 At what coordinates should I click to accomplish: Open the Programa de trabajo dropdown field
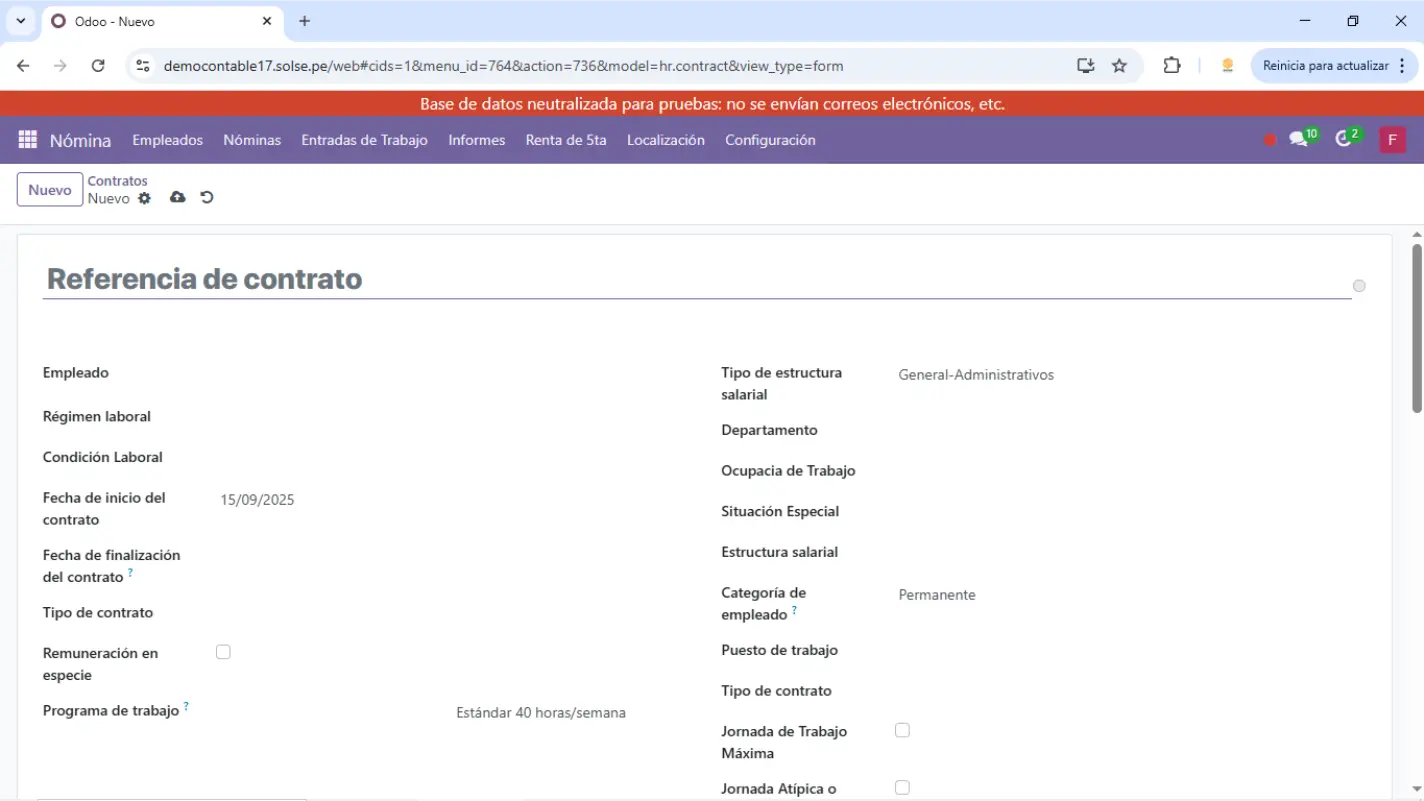click(x=540, y=713)
